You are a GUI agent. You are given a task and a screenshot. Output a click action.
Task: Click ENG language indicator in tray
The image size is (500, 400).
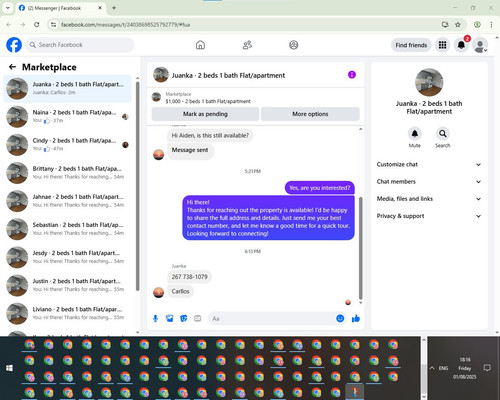pyautogui.click(x=443, y=368)
